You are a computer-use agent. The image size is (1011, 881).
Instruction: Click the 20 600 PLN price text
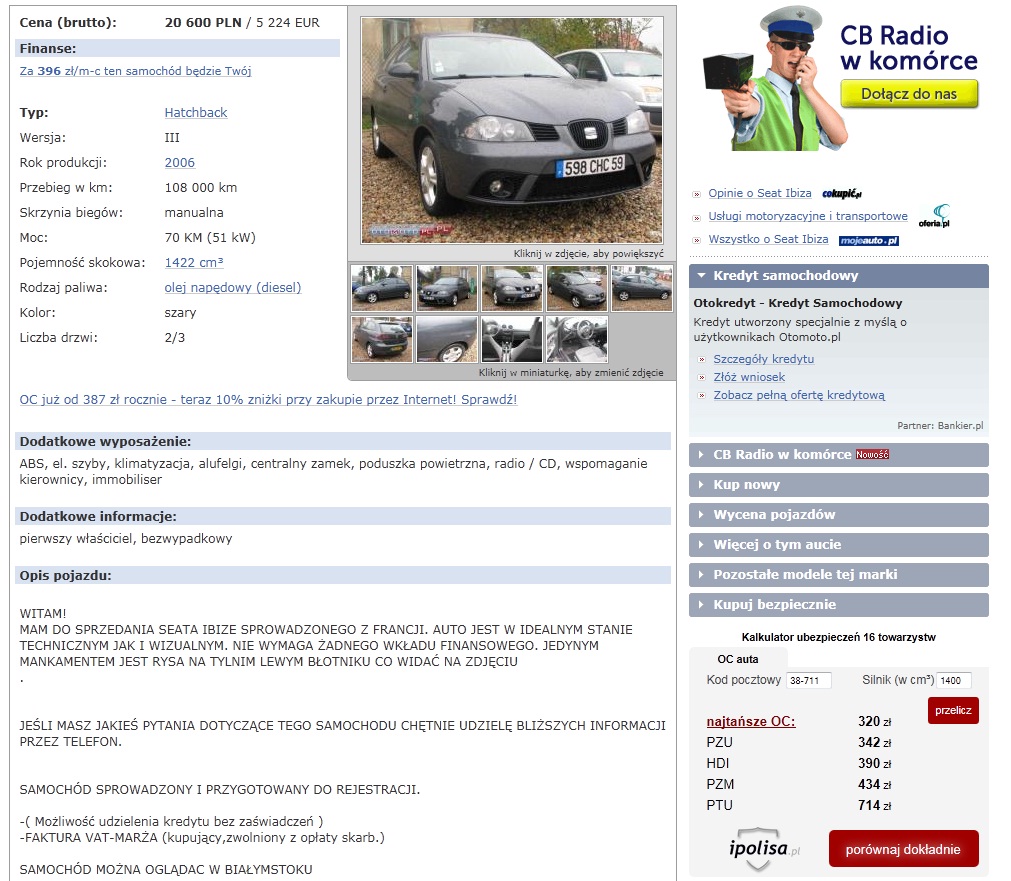pyautogui.click(x=203, y=23)
